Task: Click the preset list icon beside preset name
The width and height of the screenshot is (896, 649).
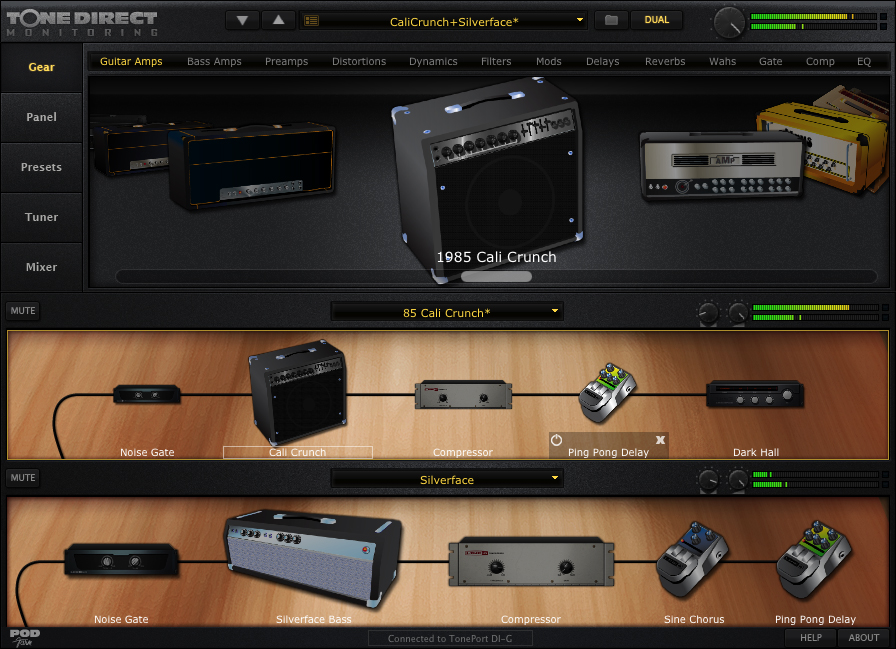Action: 311,20
